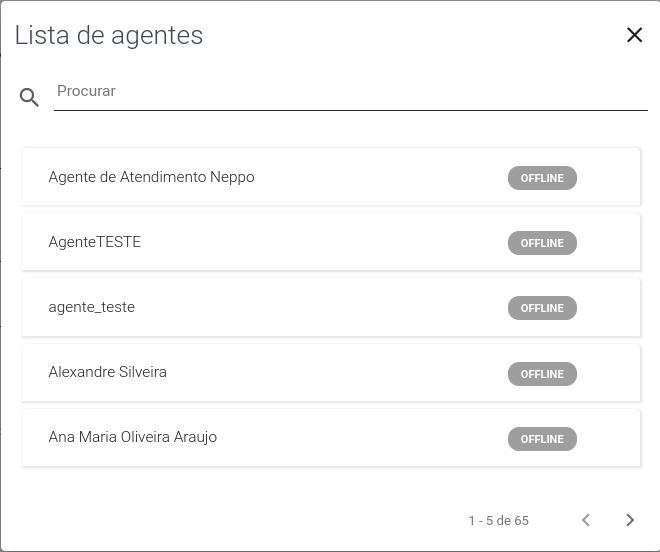
Task: Pick the Alexandre Silveira agent name
Action: tap(108, 372)
